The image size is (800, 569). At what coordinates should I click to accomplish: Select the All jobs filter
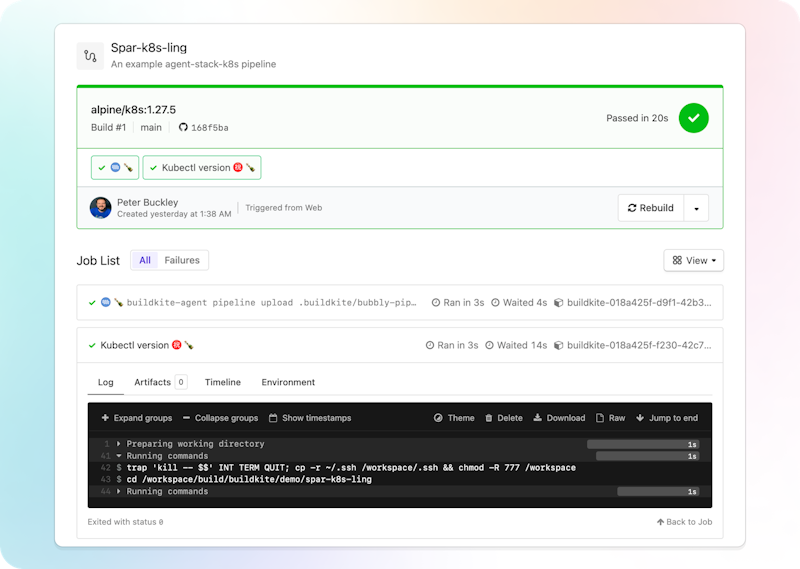pyautogui.click(x=145, y=260)
